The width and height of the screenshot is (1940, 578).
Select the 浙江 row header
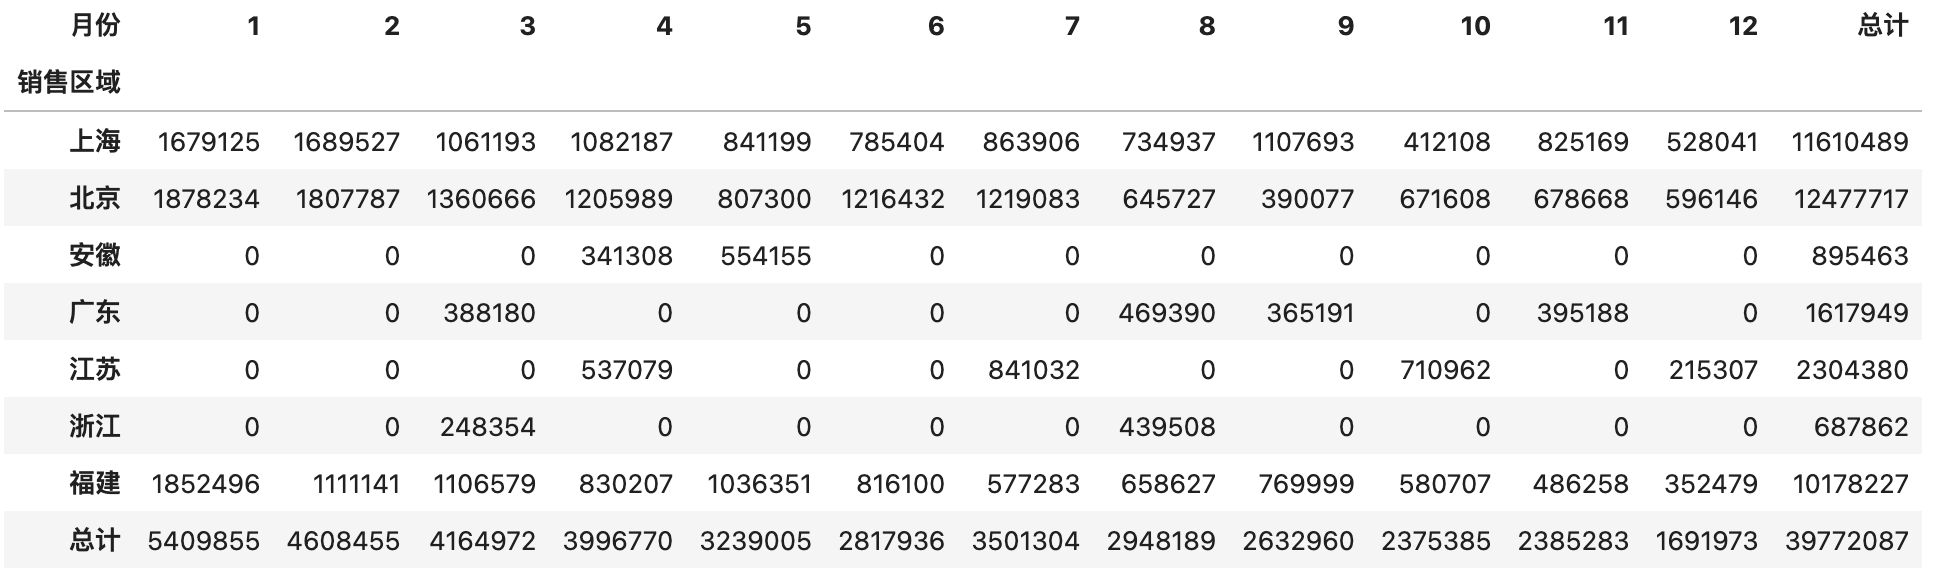95,427
